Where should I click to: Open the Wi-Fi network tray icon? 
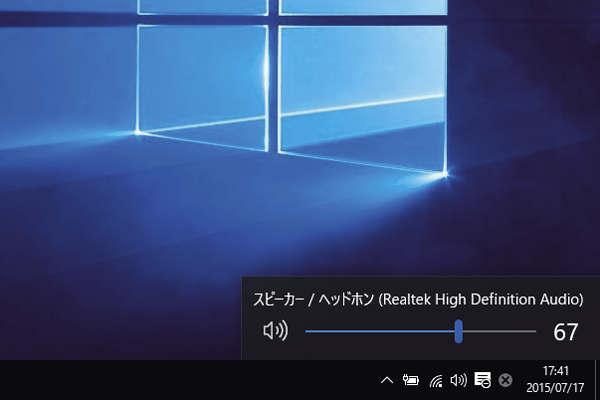coord(436,380)
